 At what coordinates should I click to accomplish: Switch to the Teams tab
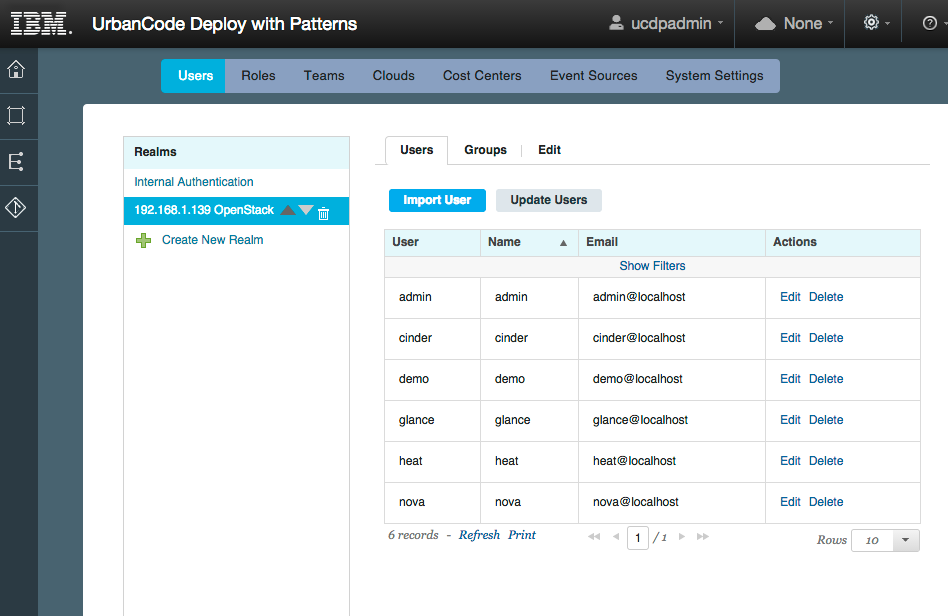[324, 76]
